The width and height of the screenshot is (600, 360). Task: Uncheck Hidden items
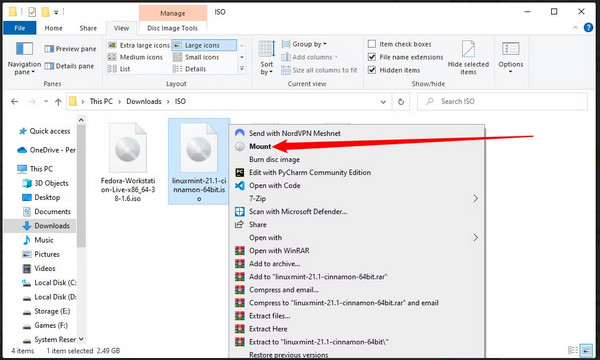coord(372,70)
